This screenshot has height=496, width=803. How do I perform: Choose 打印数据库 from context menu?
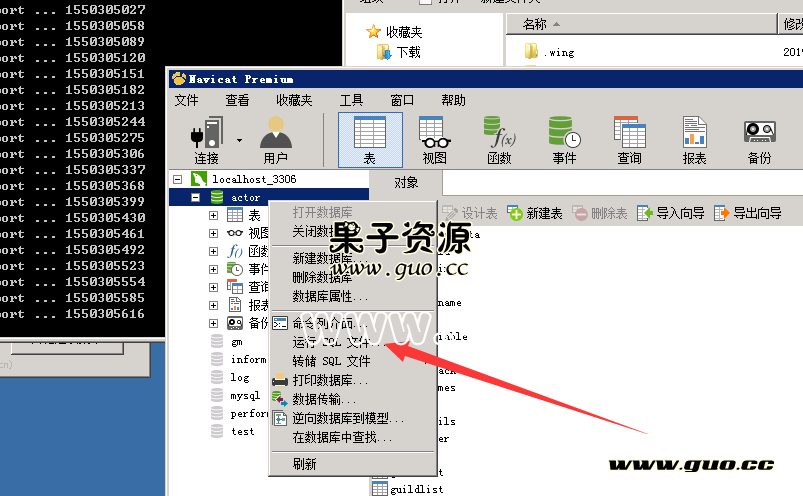click(x=352, y=380)
